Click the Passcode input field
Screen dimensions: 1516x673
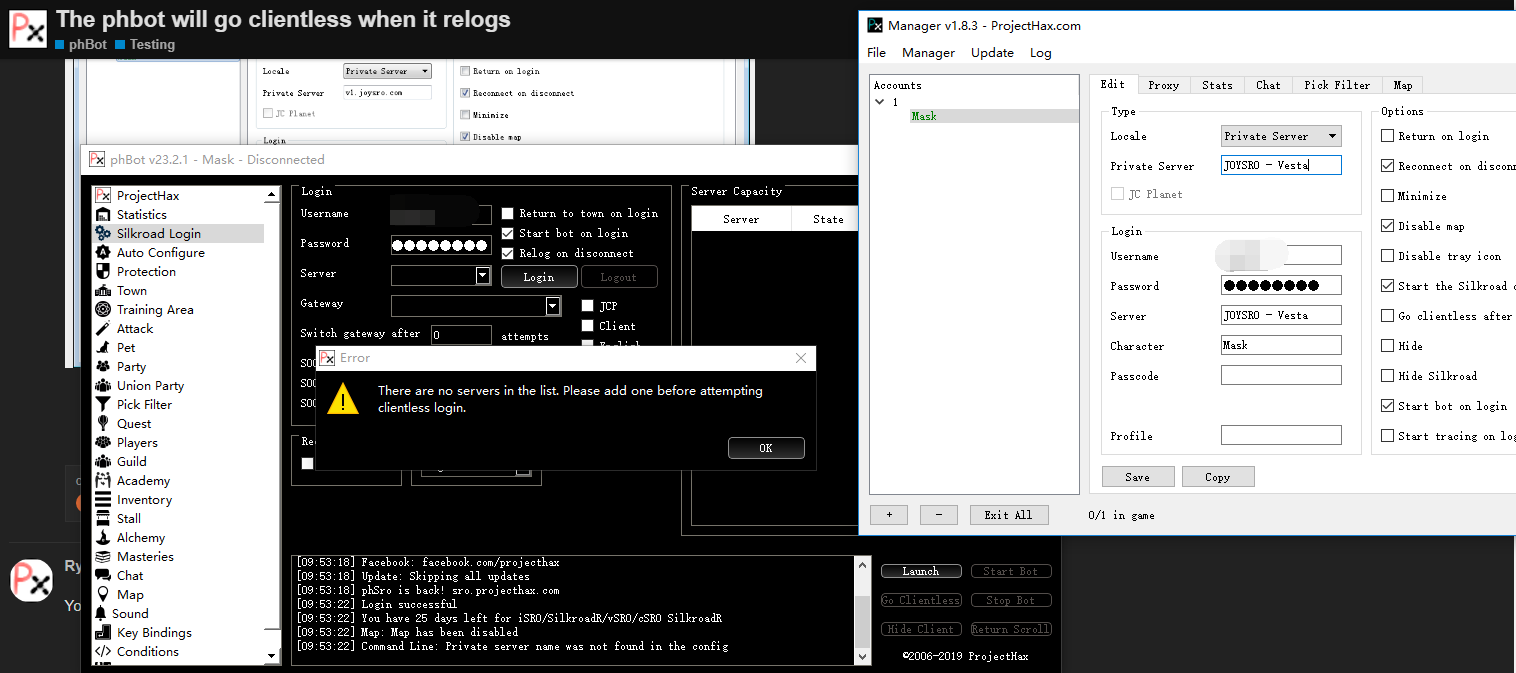(1280, 376)
